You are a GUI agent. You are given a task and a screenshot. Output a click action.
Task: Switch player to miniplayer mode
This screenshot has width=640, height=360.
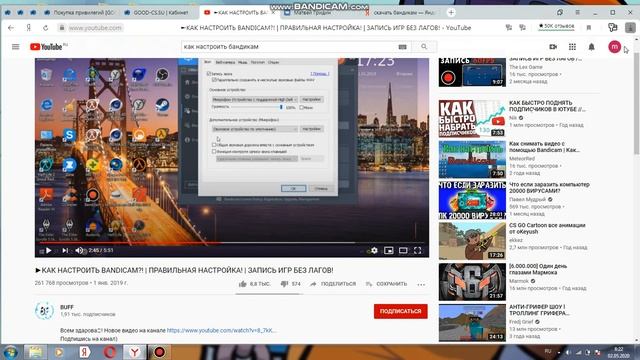(389, 251)
